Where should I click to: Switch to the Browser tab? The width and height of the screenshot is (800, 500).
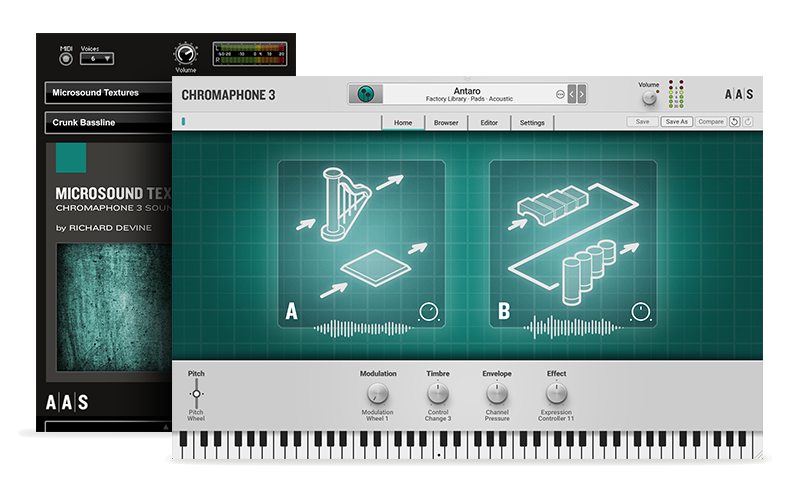(446, 123)
